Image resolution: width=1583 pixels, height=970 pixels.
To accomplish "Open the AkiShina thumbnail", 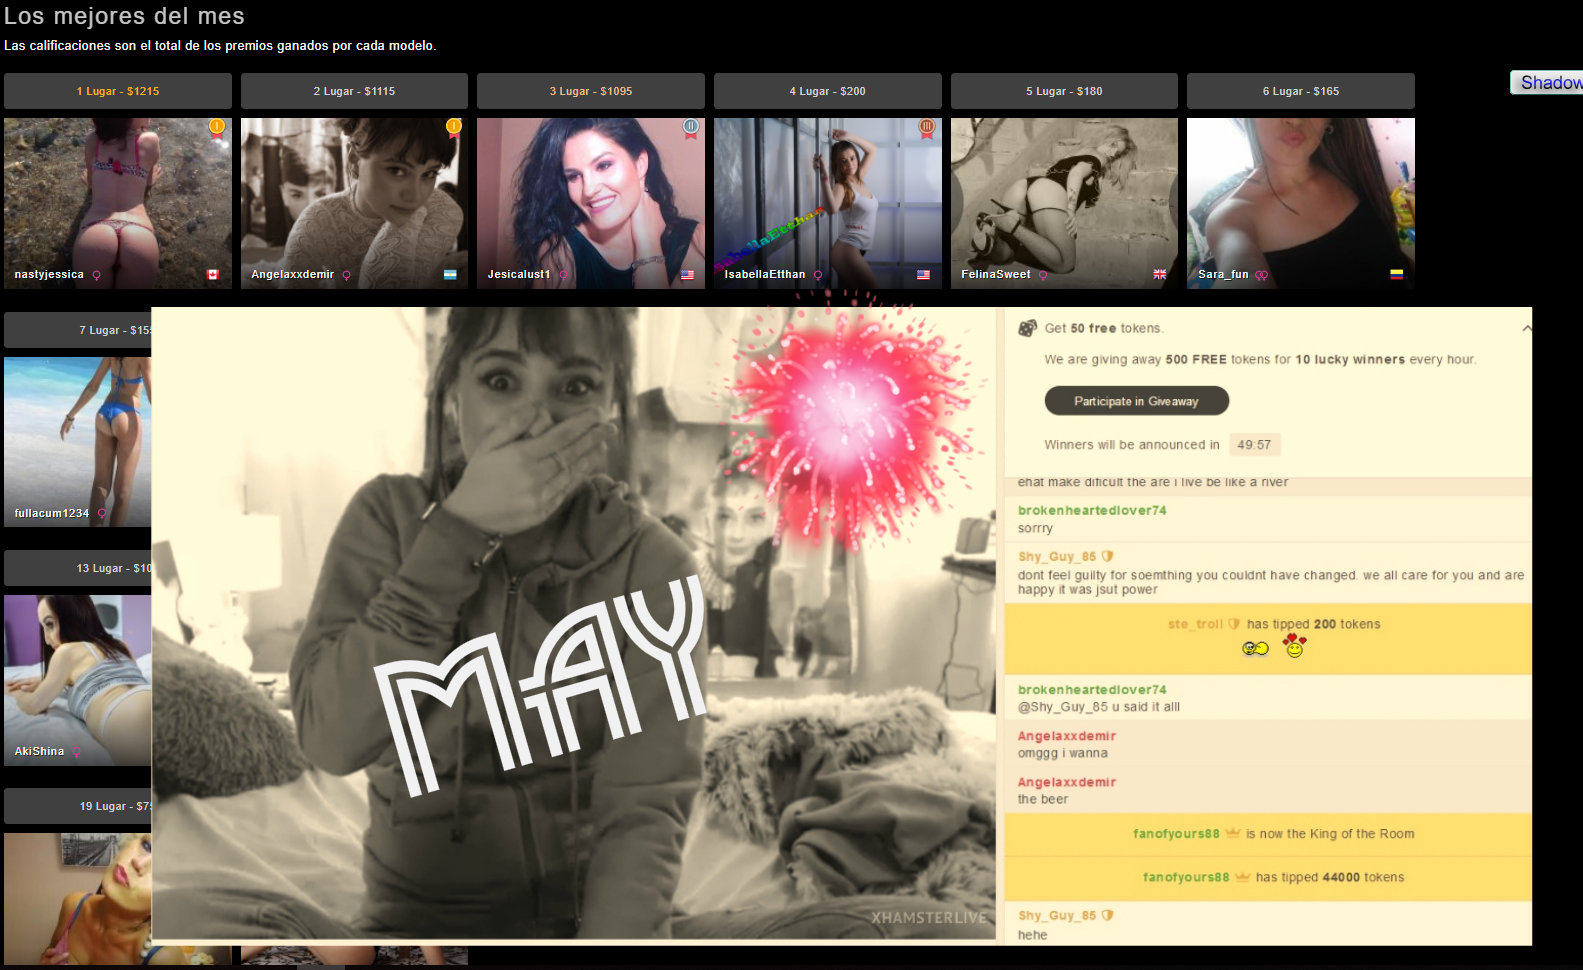I will coord(78,680).
